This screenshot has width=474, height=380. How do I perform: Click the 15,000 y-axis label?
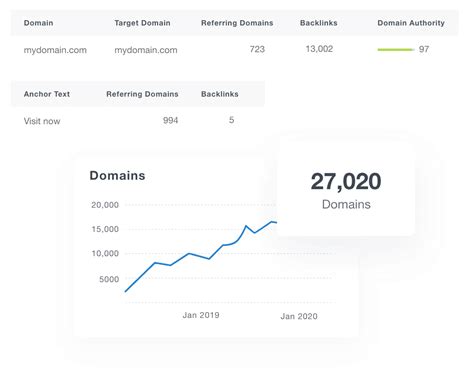click(105, 229)
